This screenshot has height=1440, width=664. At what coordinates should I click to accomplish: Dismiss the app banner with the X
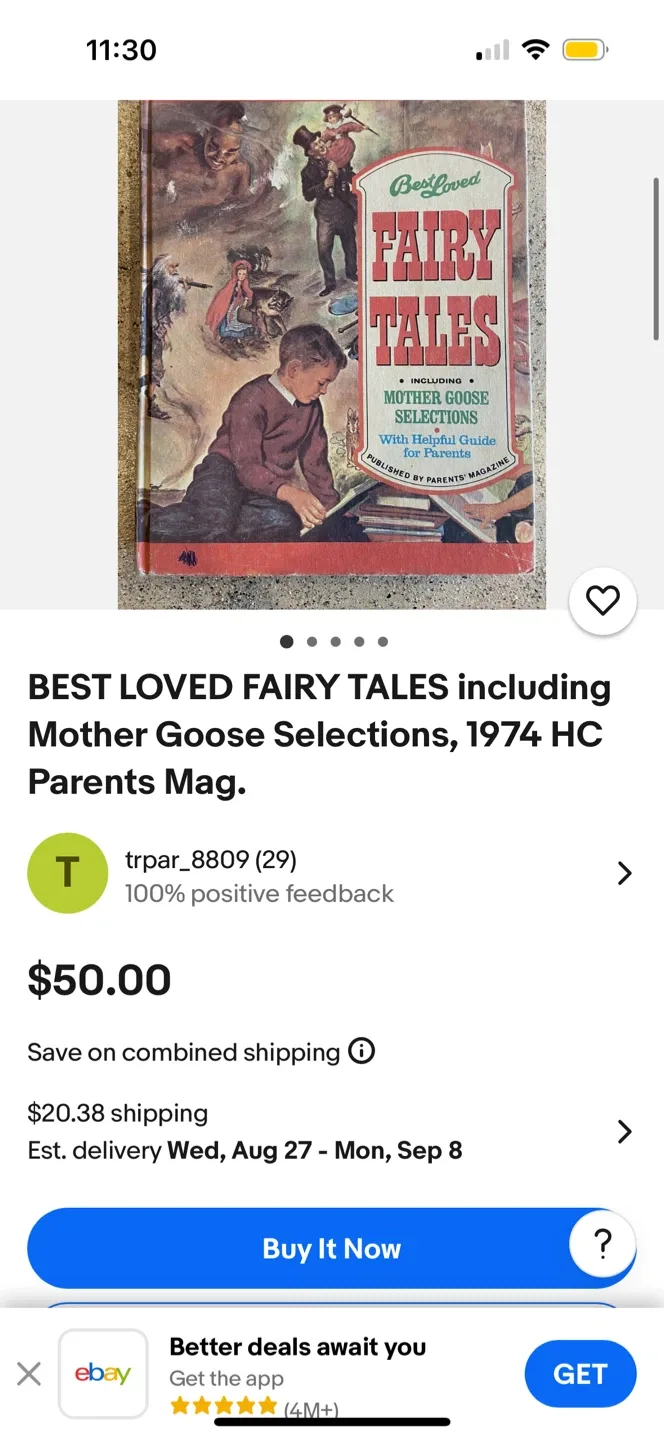point(29,1373)
